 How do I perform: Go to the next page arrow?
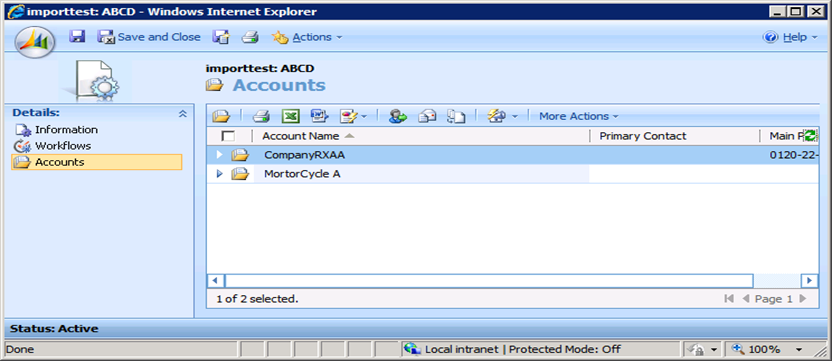coord(802,299)
